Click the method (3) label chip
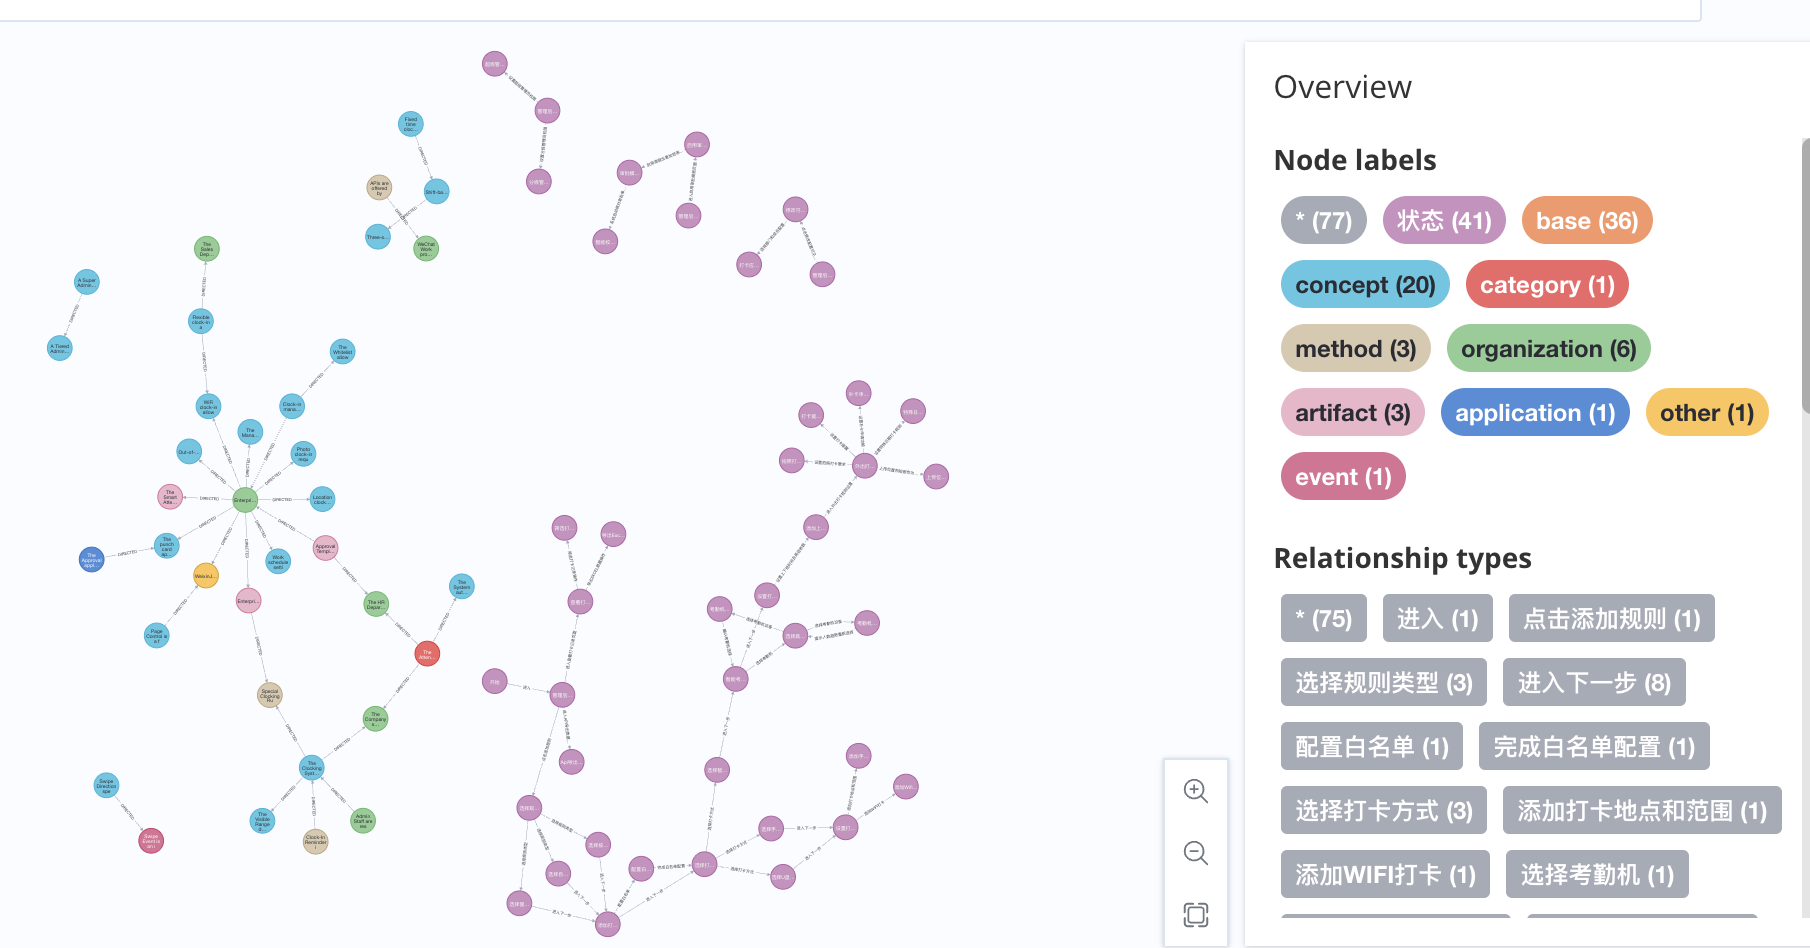The width and height of the screenshot is (1810, 948). [1355, 349]
